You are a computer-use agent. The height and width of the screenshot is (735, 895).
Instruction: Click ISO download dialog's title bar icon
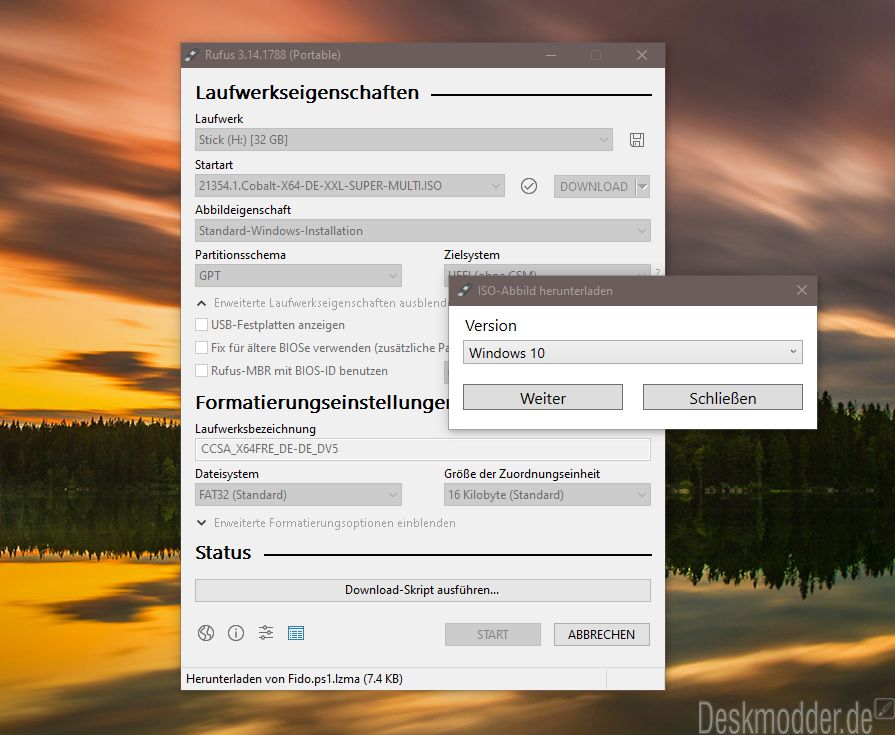(464, 290)
